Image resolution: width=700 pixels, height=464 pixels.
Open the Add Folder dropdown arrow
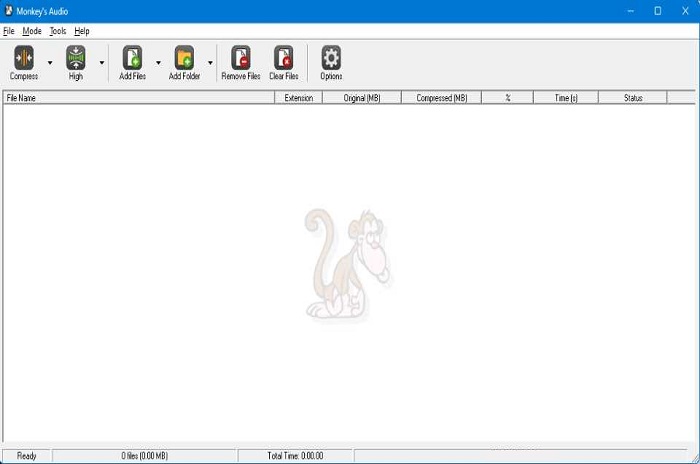click(210, 62)
